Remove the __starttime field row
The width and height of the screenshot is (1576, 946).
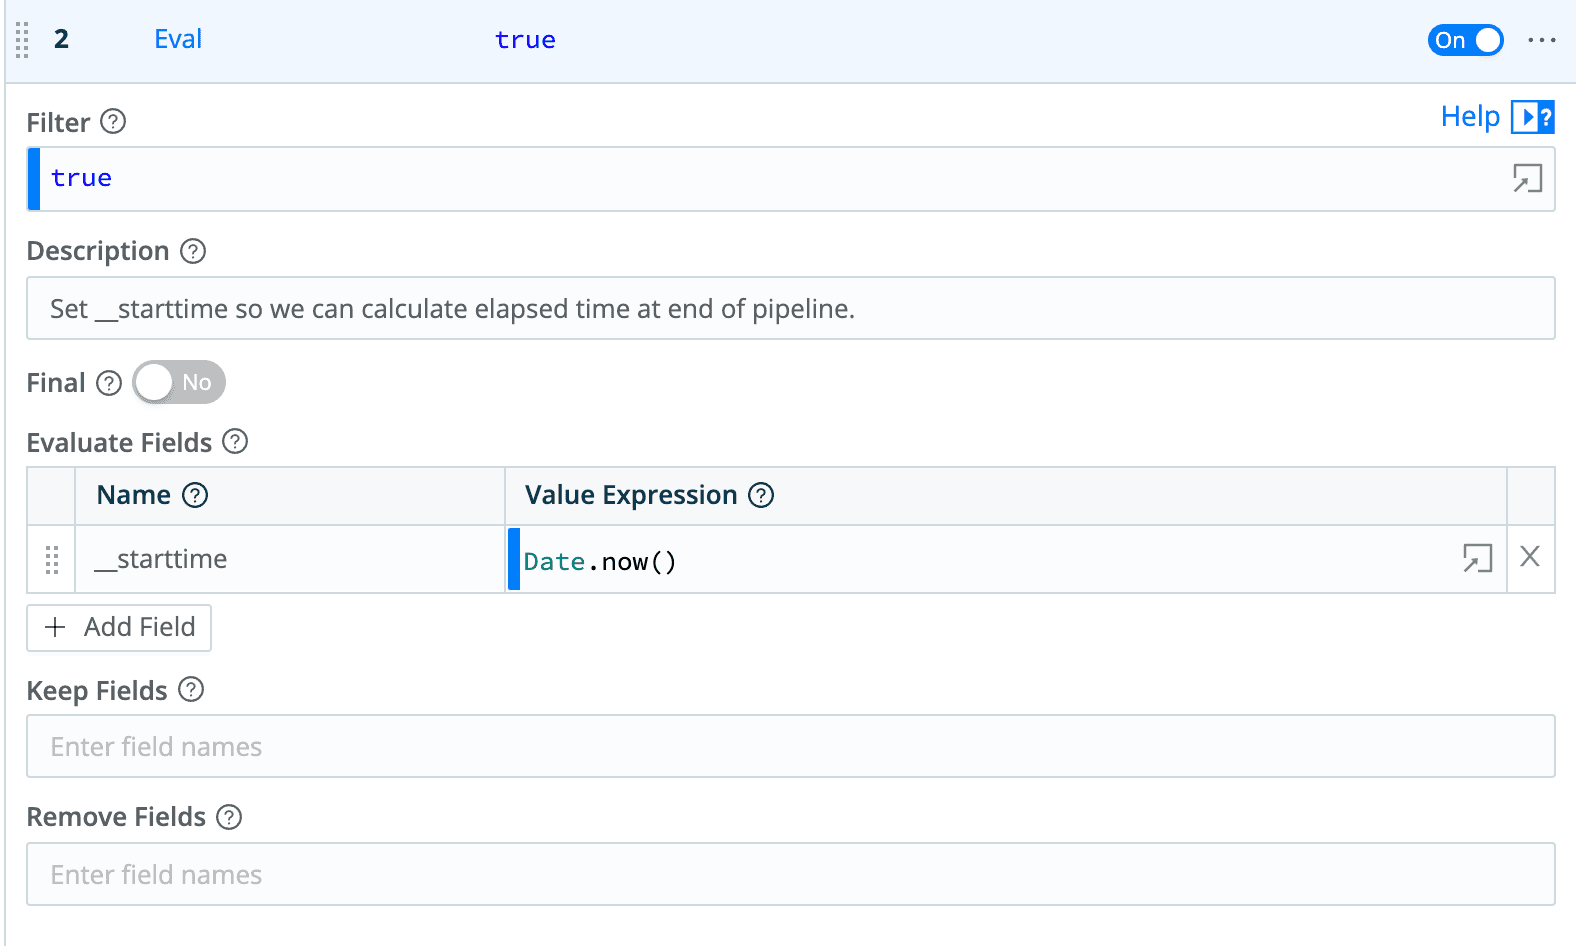tap(1530, 557)
